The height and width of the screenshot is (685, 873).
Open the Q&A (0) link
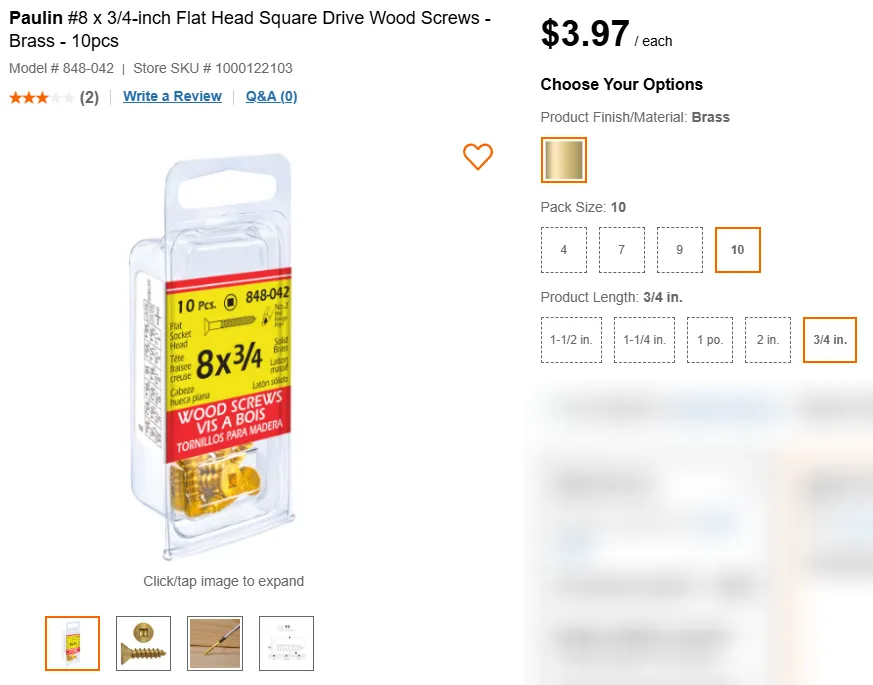(x=271, y=96)
